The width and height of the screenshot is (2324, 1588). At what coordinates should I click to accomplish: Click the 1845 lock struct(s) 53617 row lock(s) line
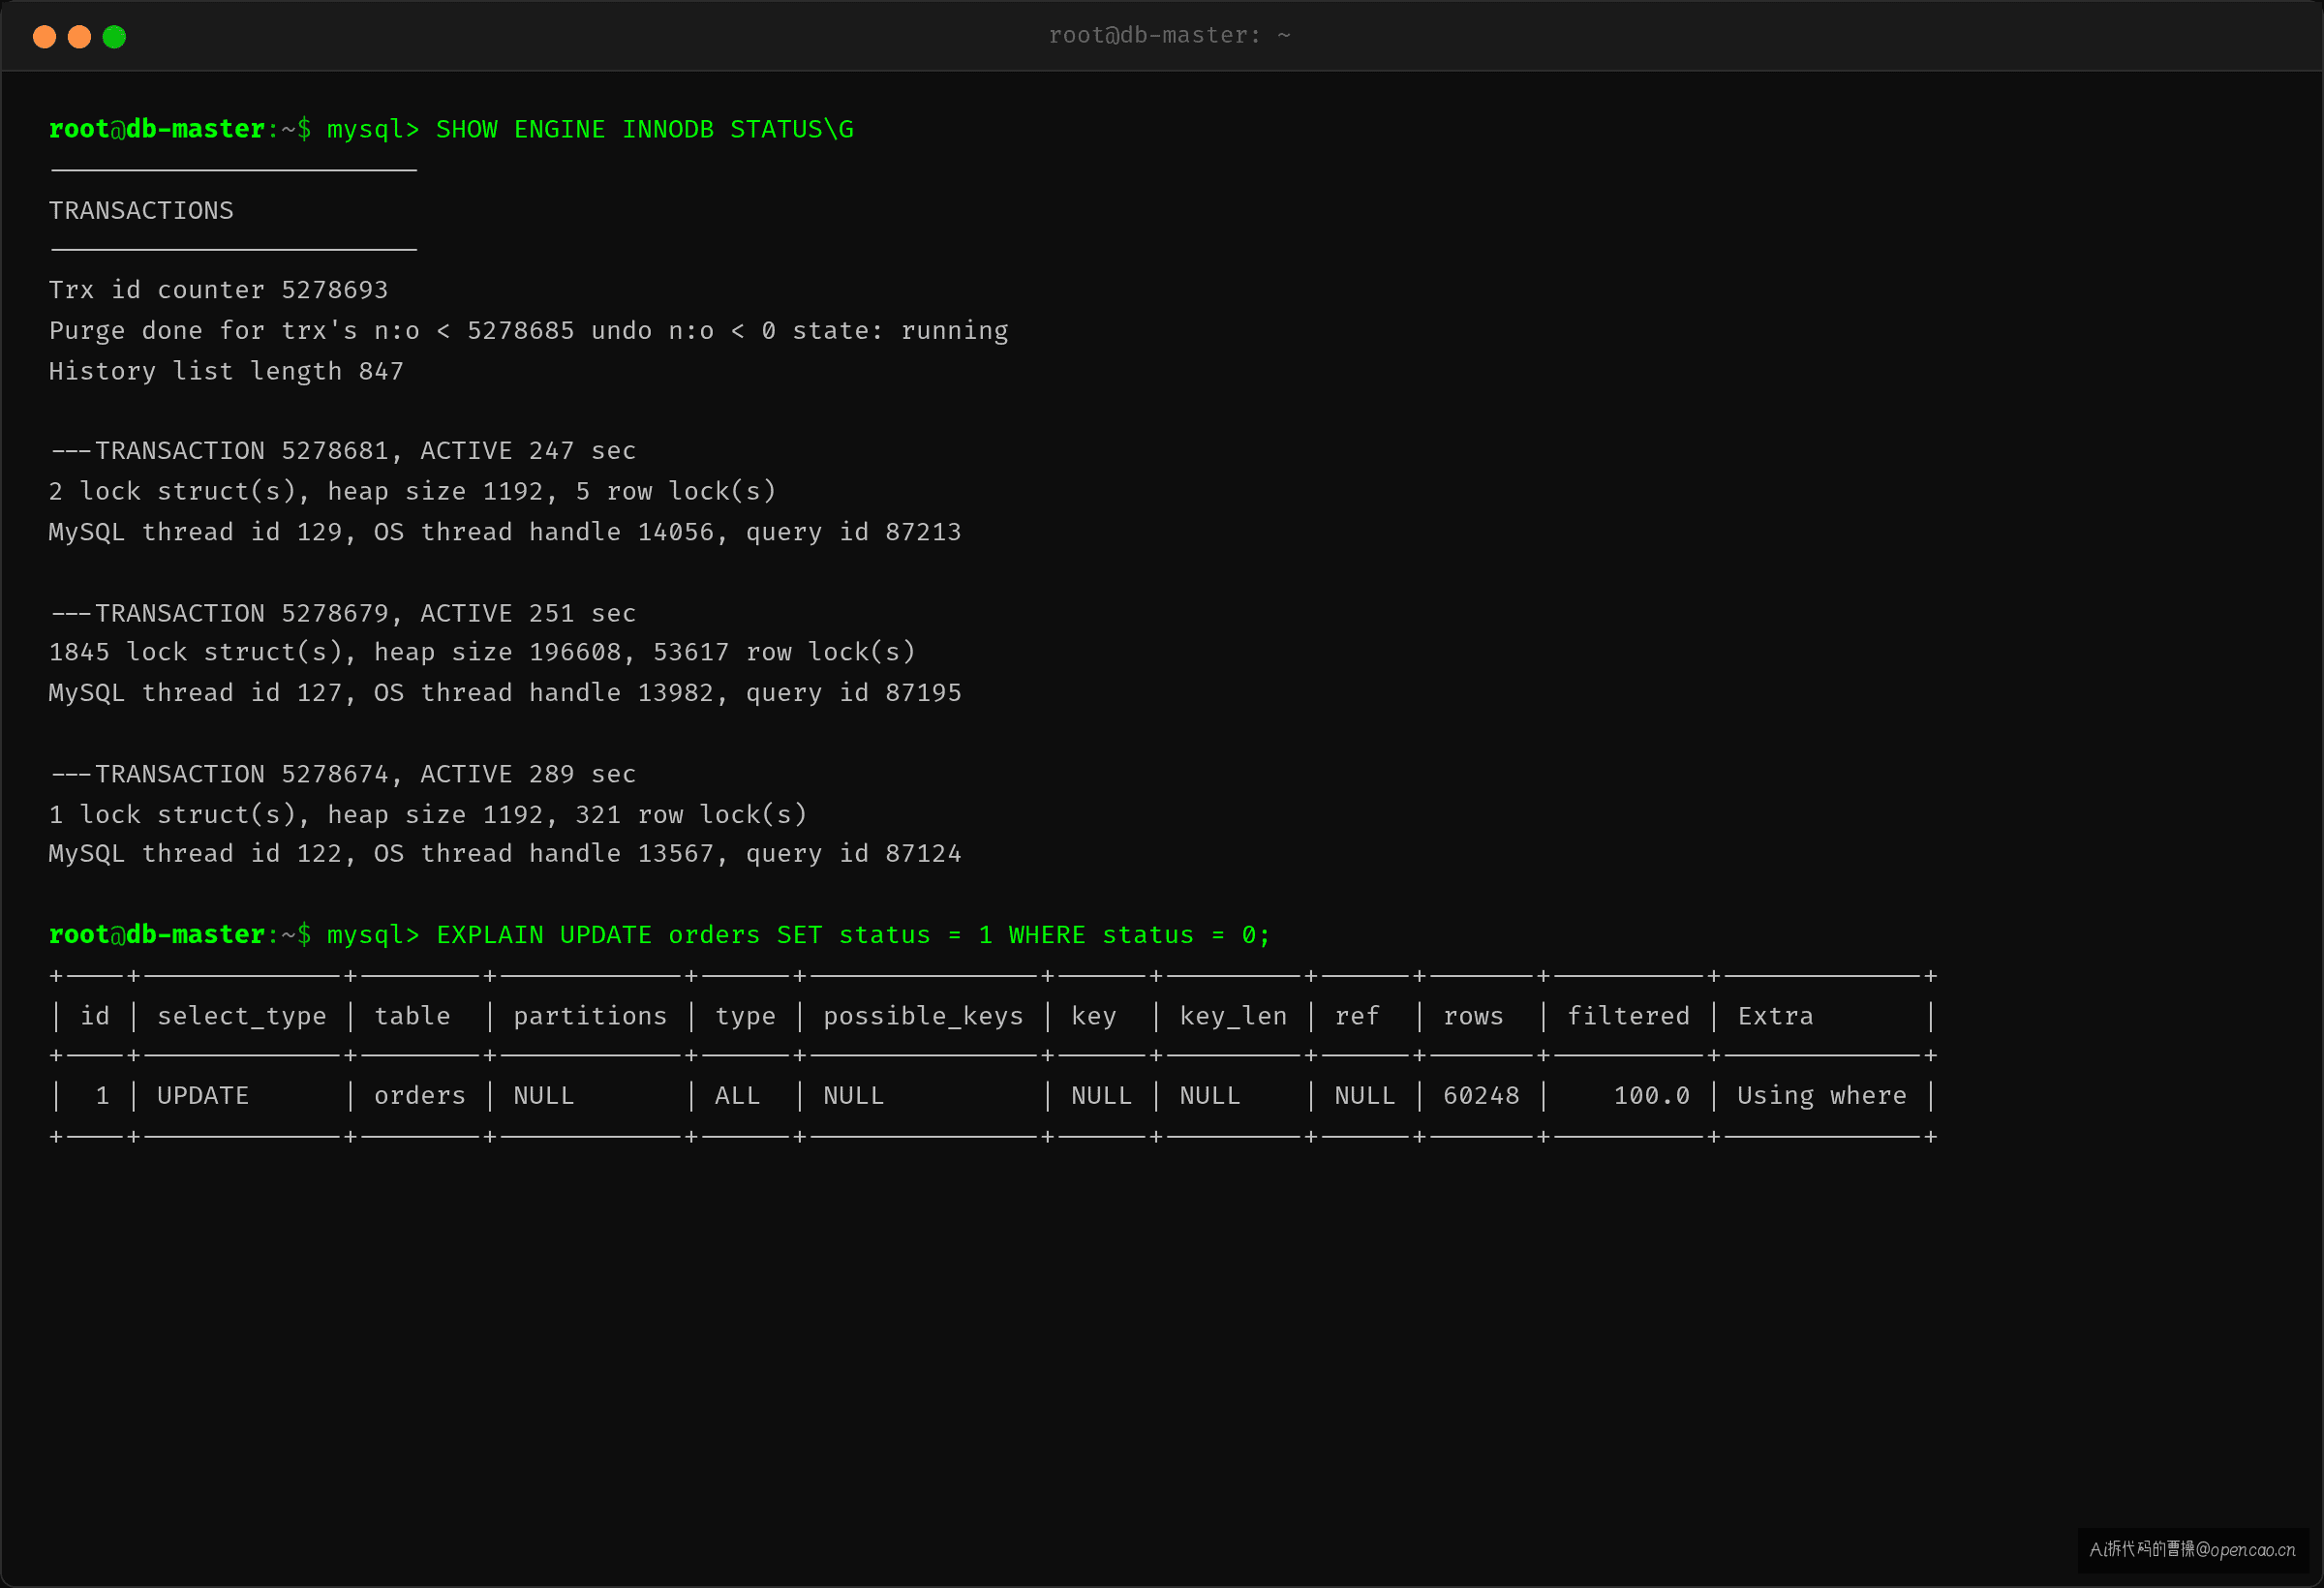[482, 652]
